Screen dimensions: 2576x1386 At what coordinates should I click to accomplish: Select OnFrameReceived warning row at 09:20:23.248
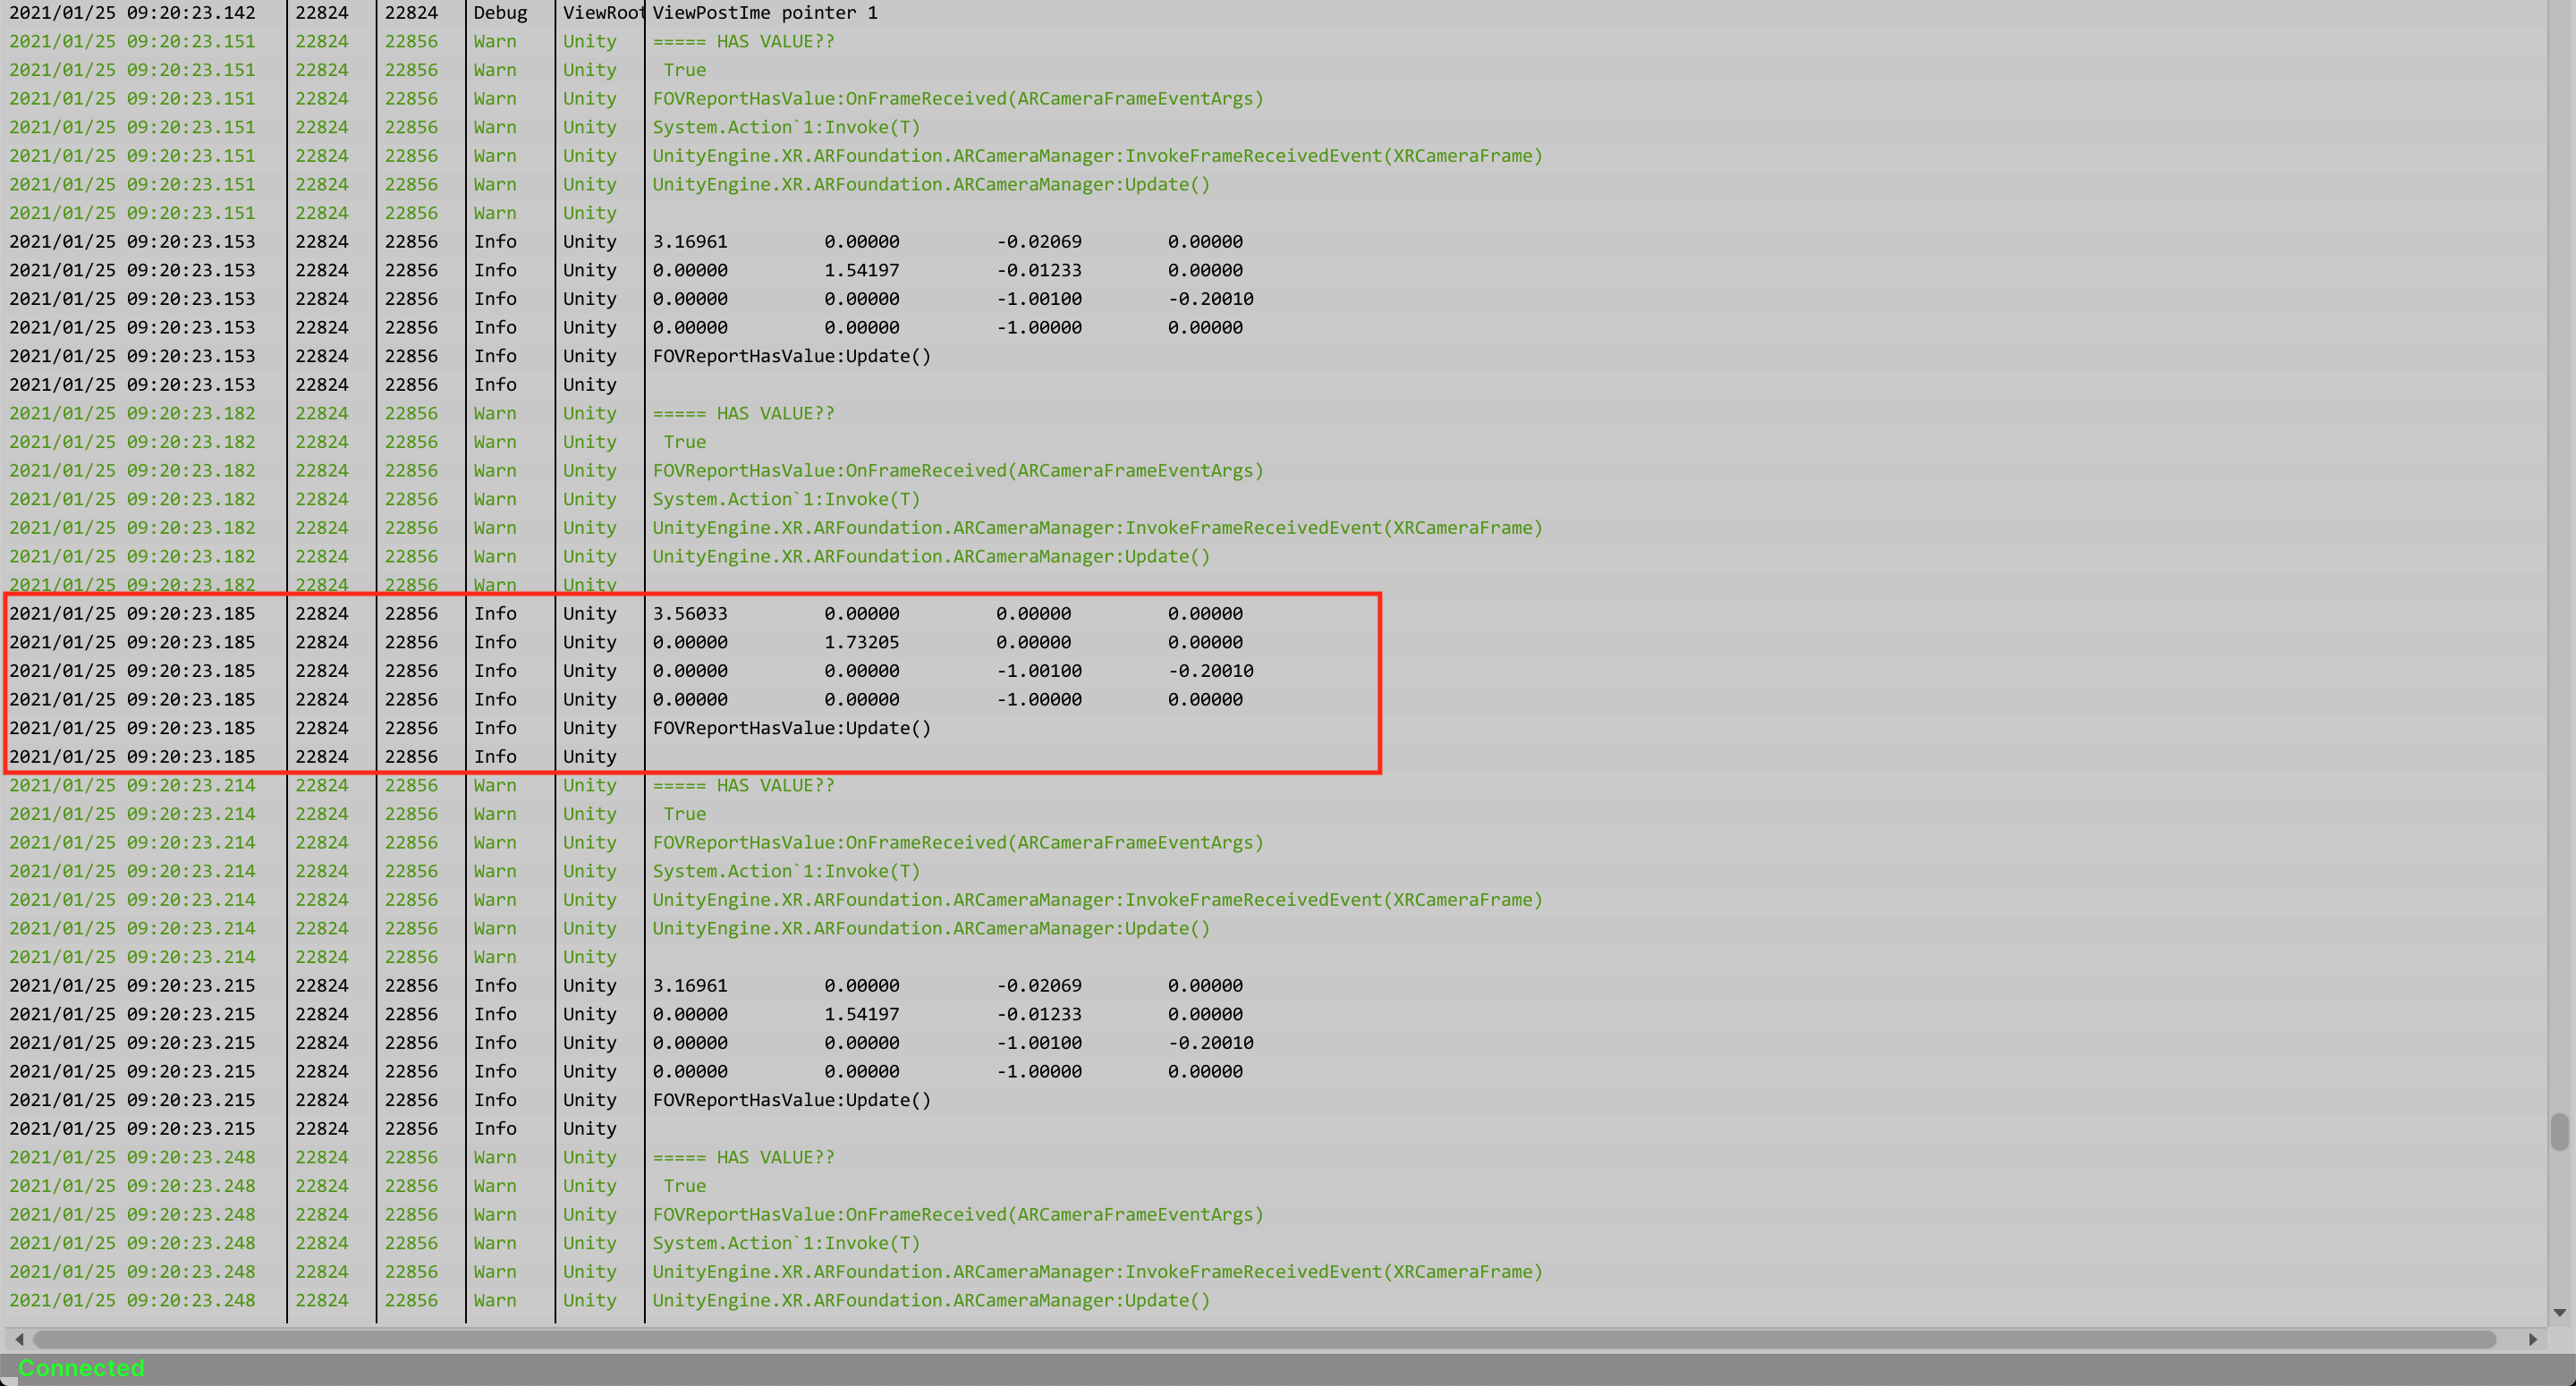tap(958, 1214)
